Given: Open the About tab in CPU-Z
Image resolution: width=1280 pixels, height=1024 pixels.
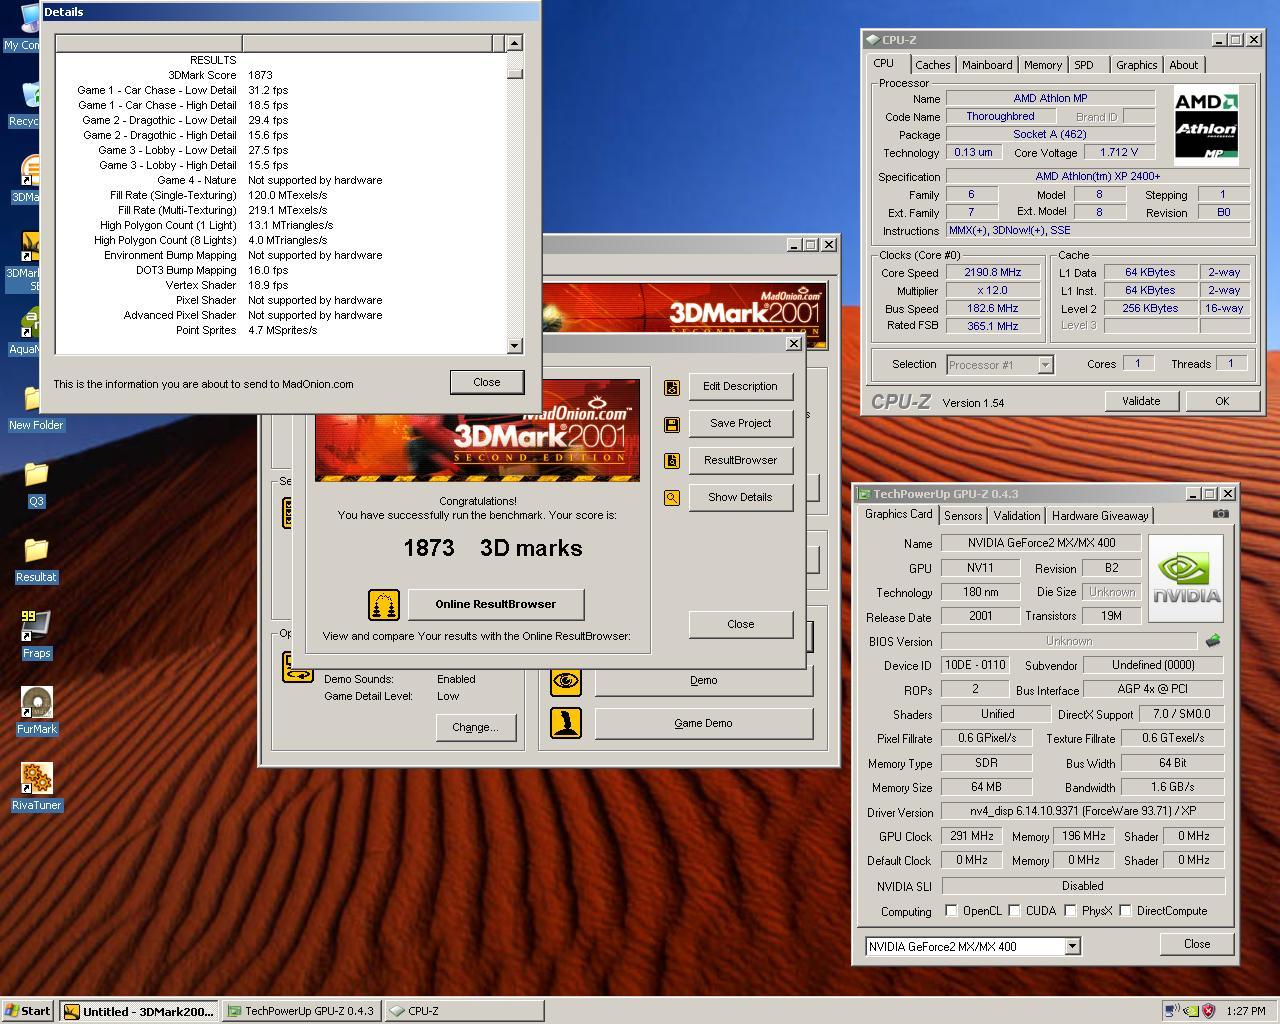Looking at the screenshot, I should 1184,65.
